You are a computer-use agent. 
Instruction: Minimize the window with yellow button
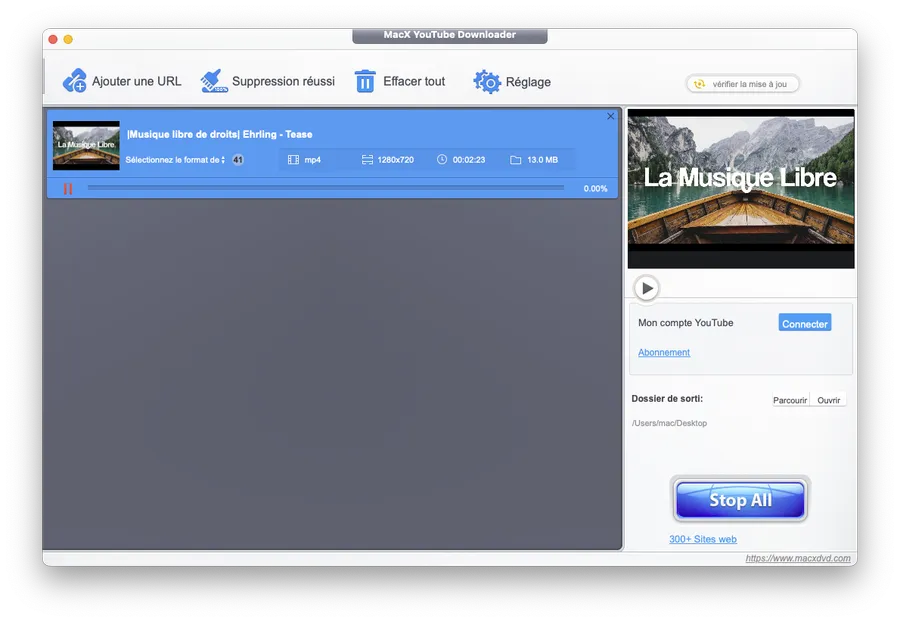pos(68,39)
